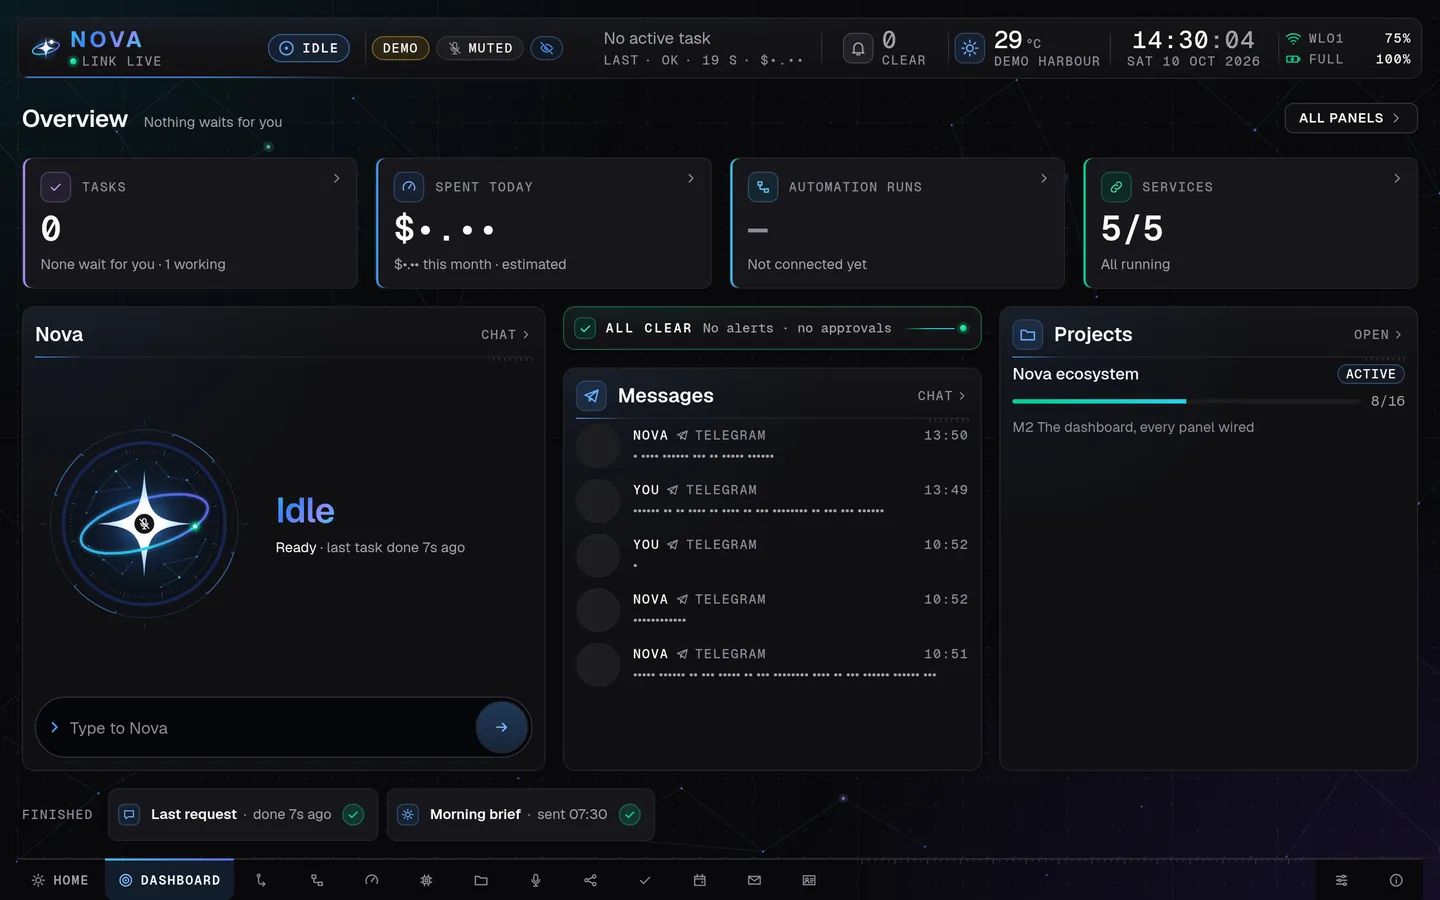Open the connected-nodes icon left of the gauge icon

click(317, 880)
